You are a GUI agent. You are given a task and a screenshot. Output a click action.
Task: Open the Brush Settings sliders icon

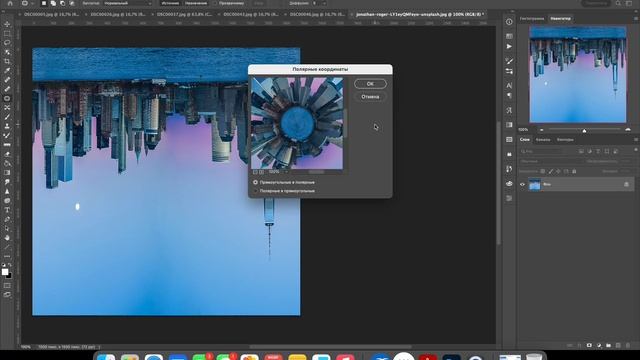click(509, 71)
